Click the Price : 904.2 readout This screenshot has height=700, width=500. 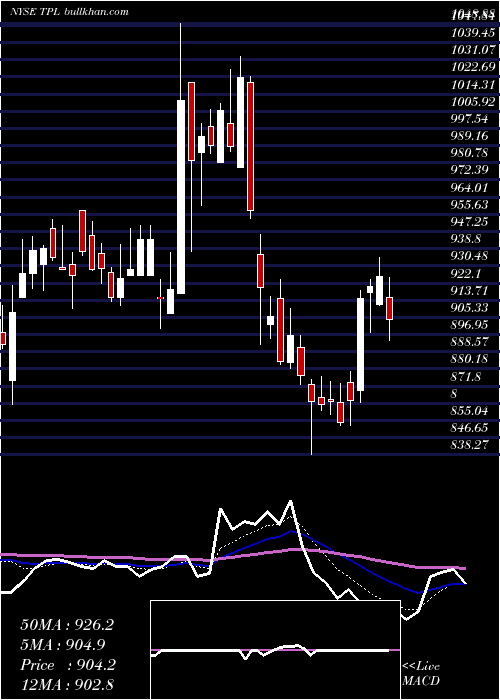(68, 666)
